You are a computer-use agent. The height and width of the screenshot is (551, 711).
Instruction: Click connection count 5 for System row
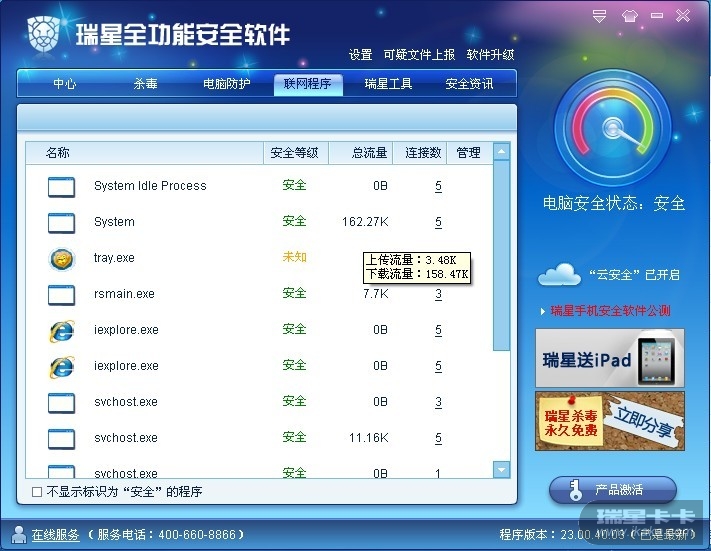pyautogui.click(x=438, y=222)
